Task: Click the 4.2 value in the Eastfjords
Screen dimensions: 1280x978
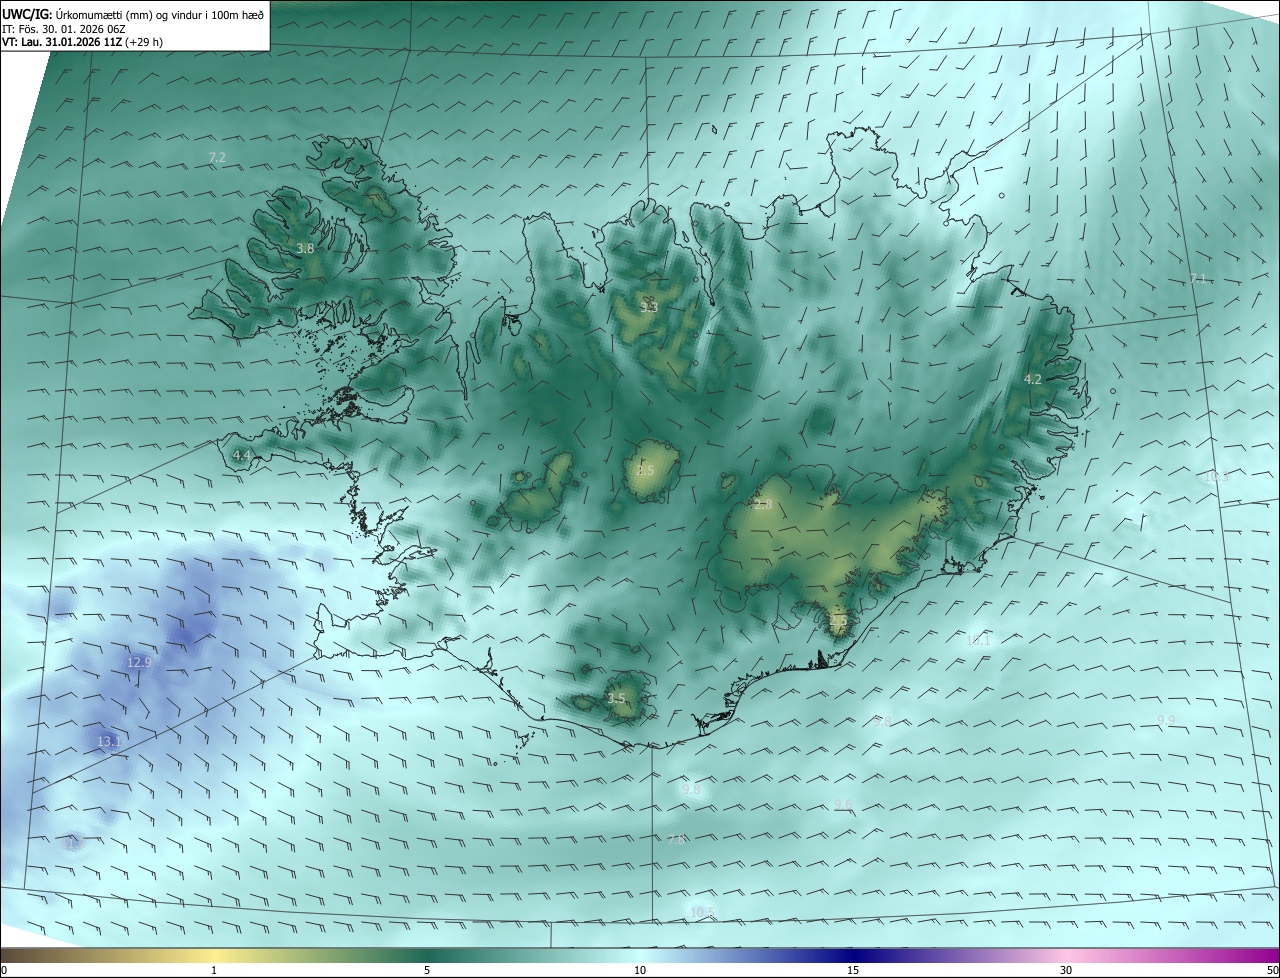Action: (x=1033, y=379)
